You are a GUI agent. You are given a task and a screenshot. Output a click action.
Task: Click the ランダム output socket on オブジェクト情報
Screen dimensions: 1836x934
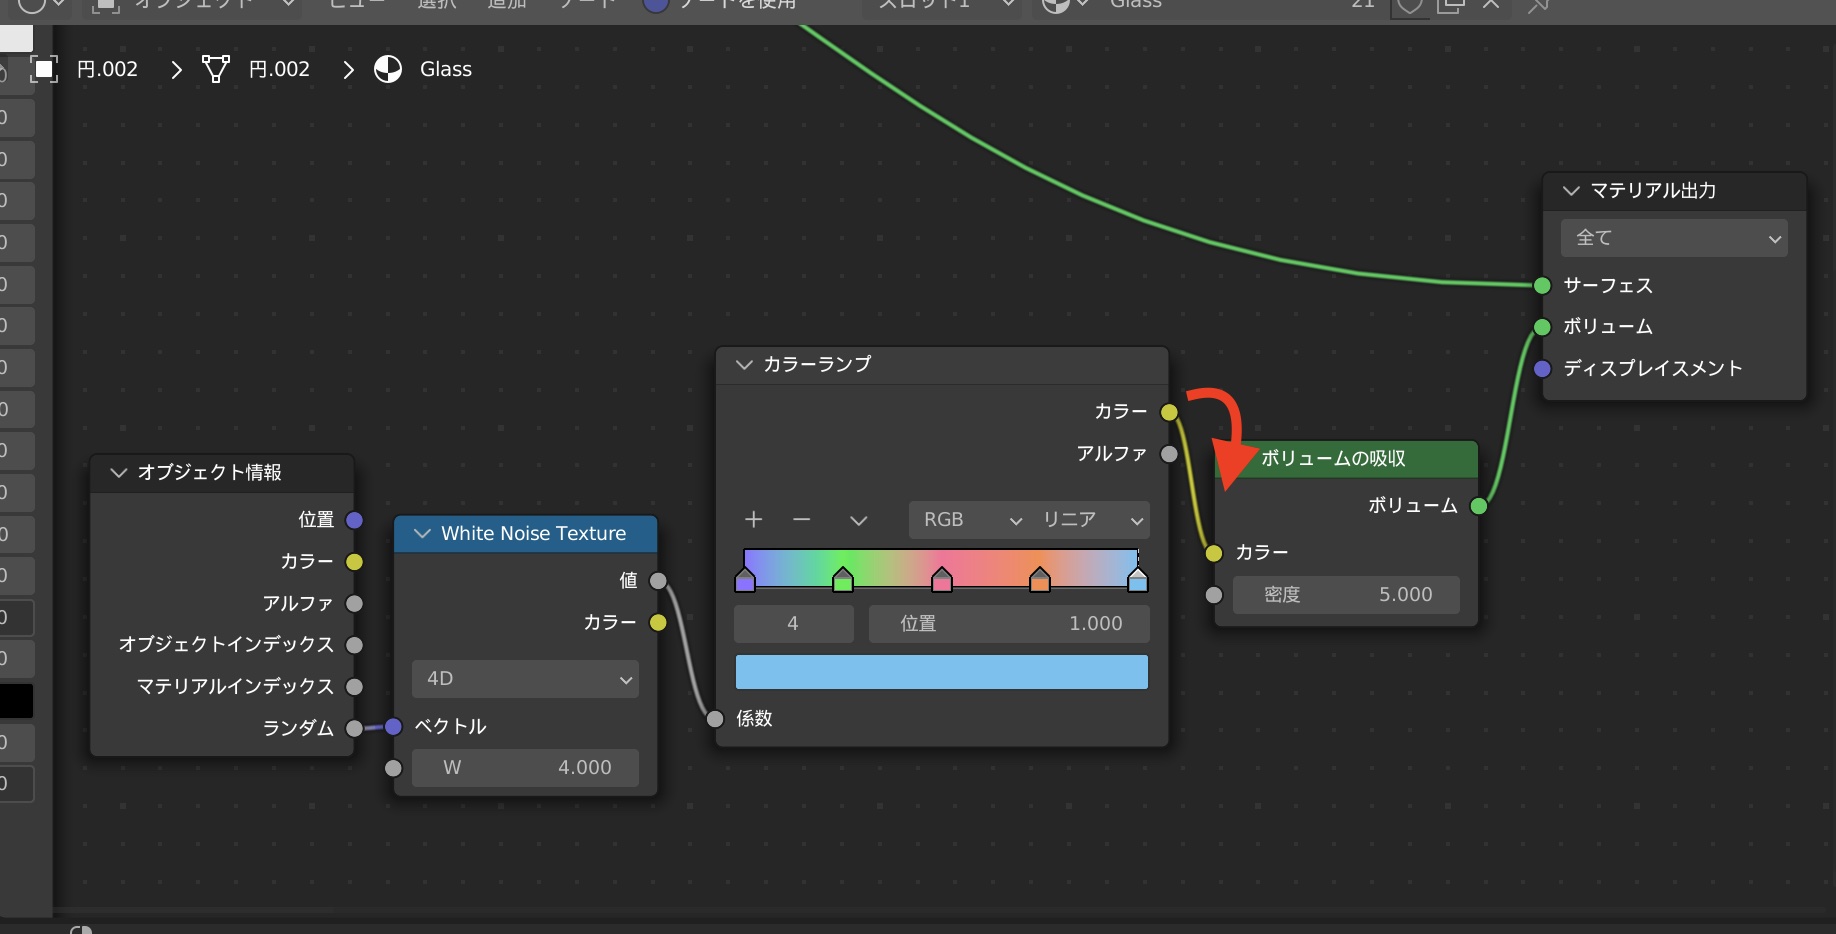point(354,728)
